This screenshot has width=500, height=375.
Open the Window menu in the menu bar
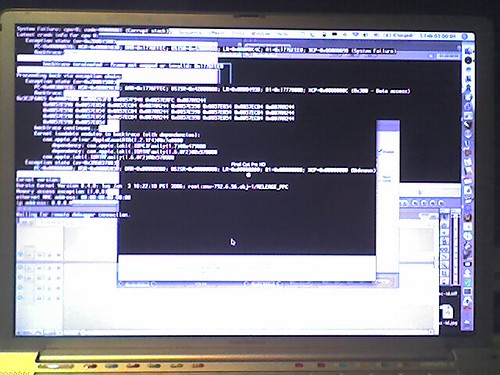[x=260, y=34]
